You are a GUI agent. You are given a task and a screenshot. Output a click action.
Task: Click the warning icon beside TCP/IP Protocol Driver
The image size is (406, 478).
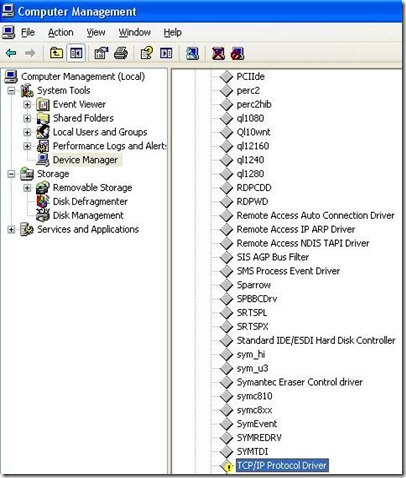click(x=227, y=466)
